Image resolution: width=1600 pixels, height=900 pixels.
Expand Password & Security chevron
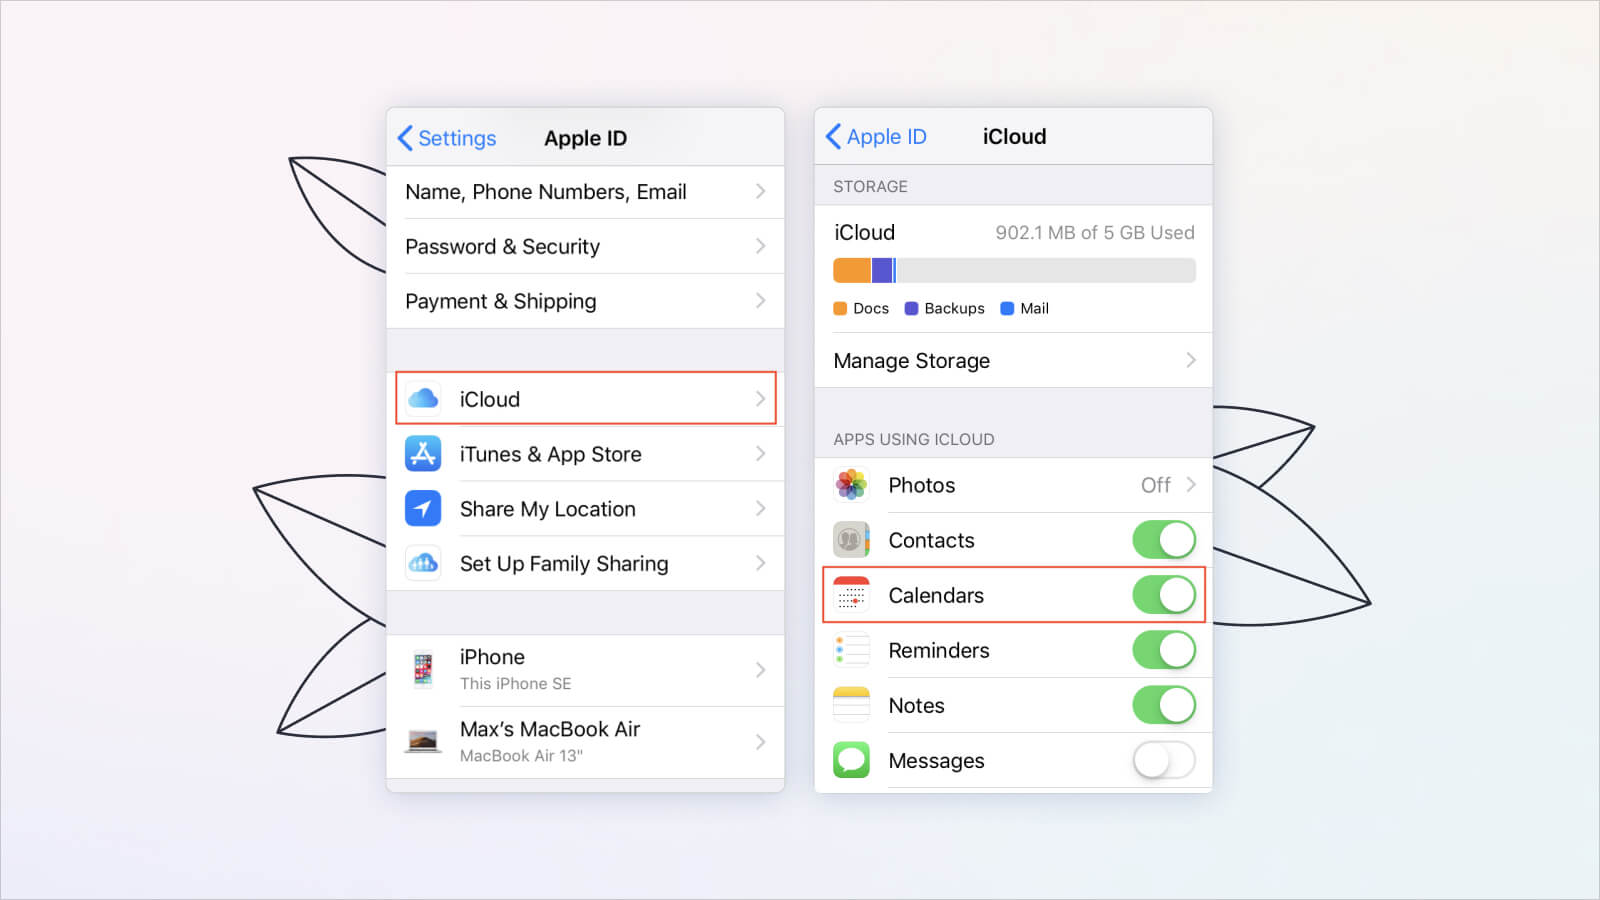pyautogui.click(x=760, y=246)
